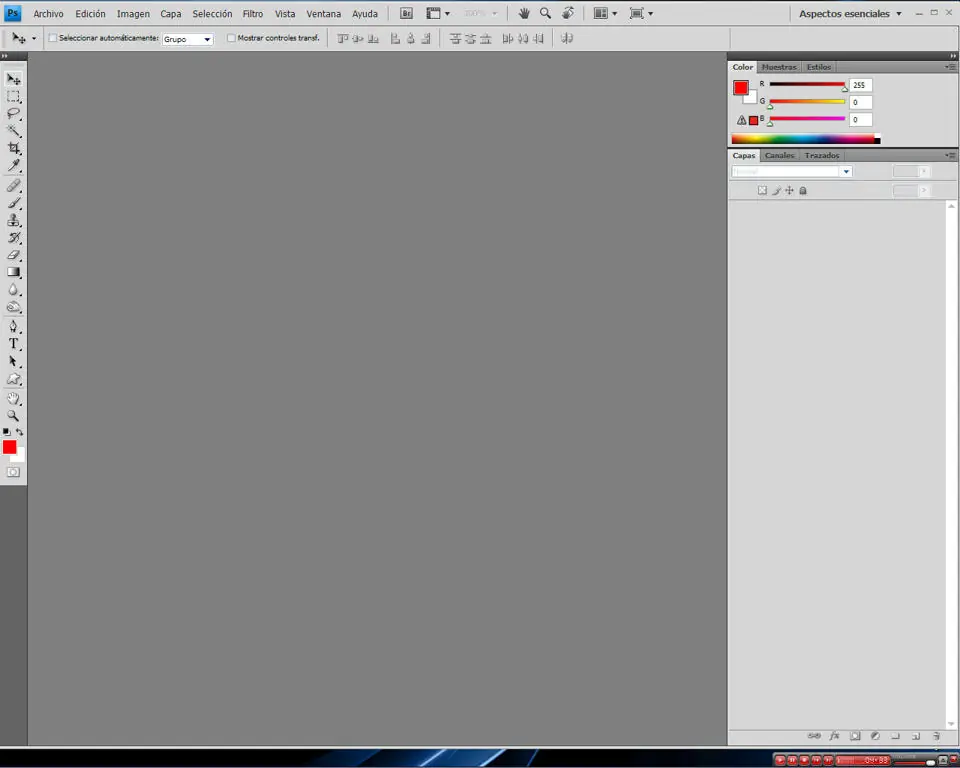
Task: Select the Eyedropper tool
Action: tap(13, 165)
